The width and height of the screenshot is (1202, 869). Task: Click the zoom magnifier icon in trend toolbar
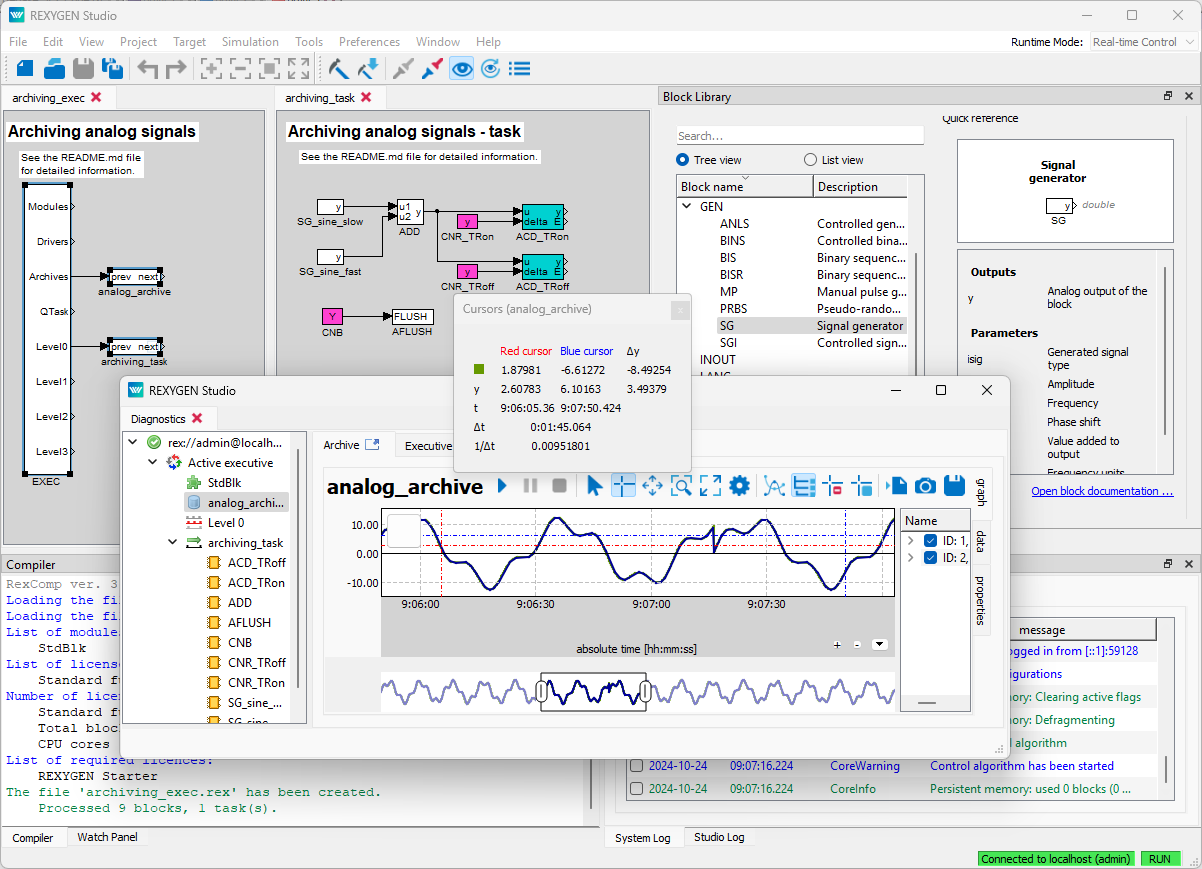coord(681,486)
